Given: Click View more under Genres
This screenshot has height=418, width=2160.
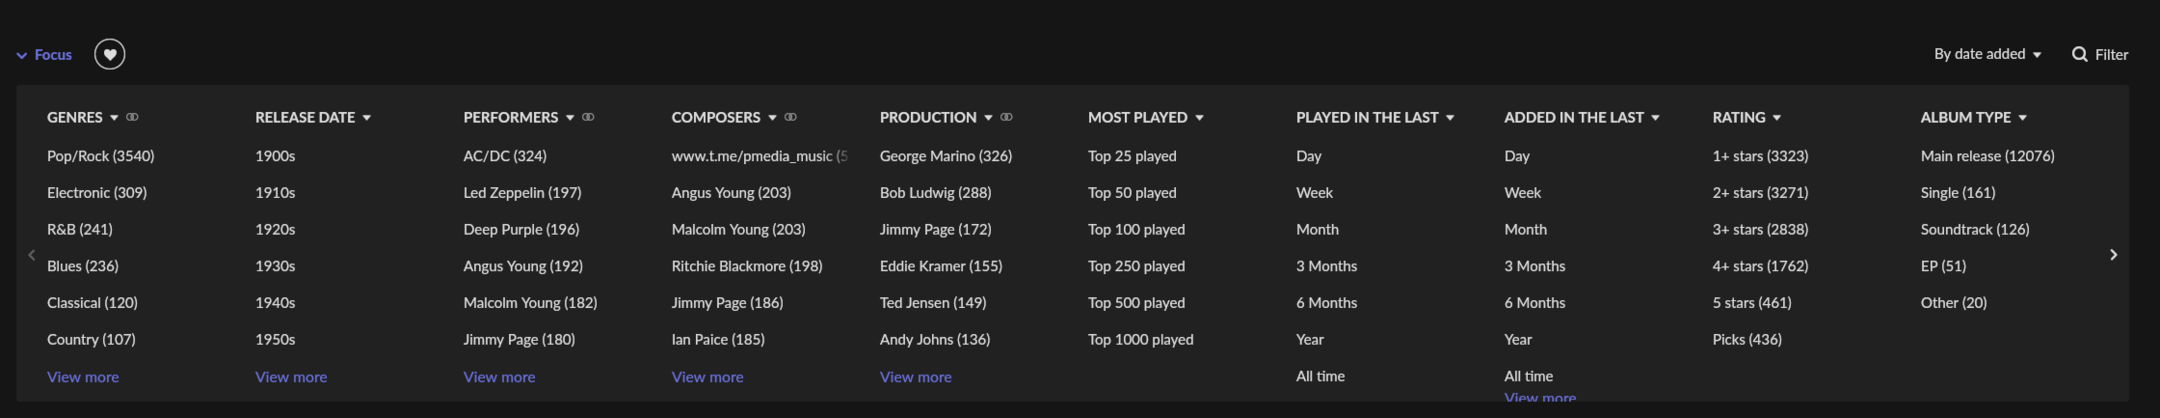Looking at the screenshot, I should click(x=83, y=377).
